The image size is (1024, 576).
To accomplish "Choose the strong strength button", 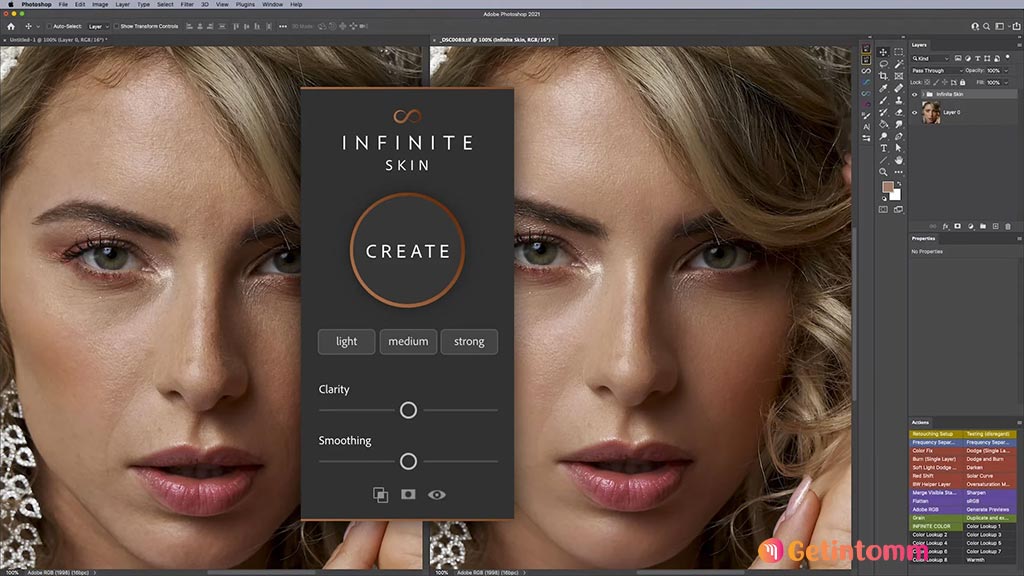I will tap(469, 342).
